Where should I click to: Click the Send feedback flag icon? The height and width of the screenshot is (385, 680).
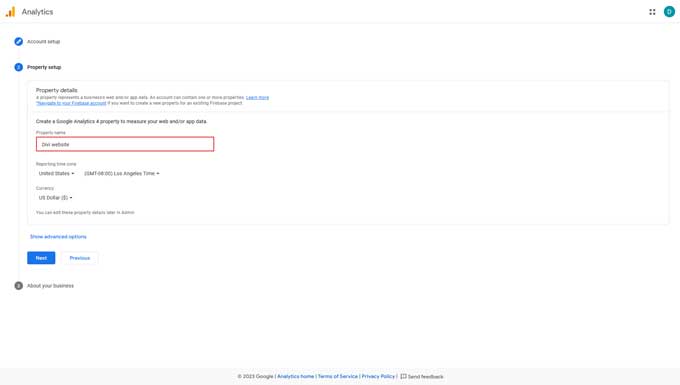click(x=403, y=376)
